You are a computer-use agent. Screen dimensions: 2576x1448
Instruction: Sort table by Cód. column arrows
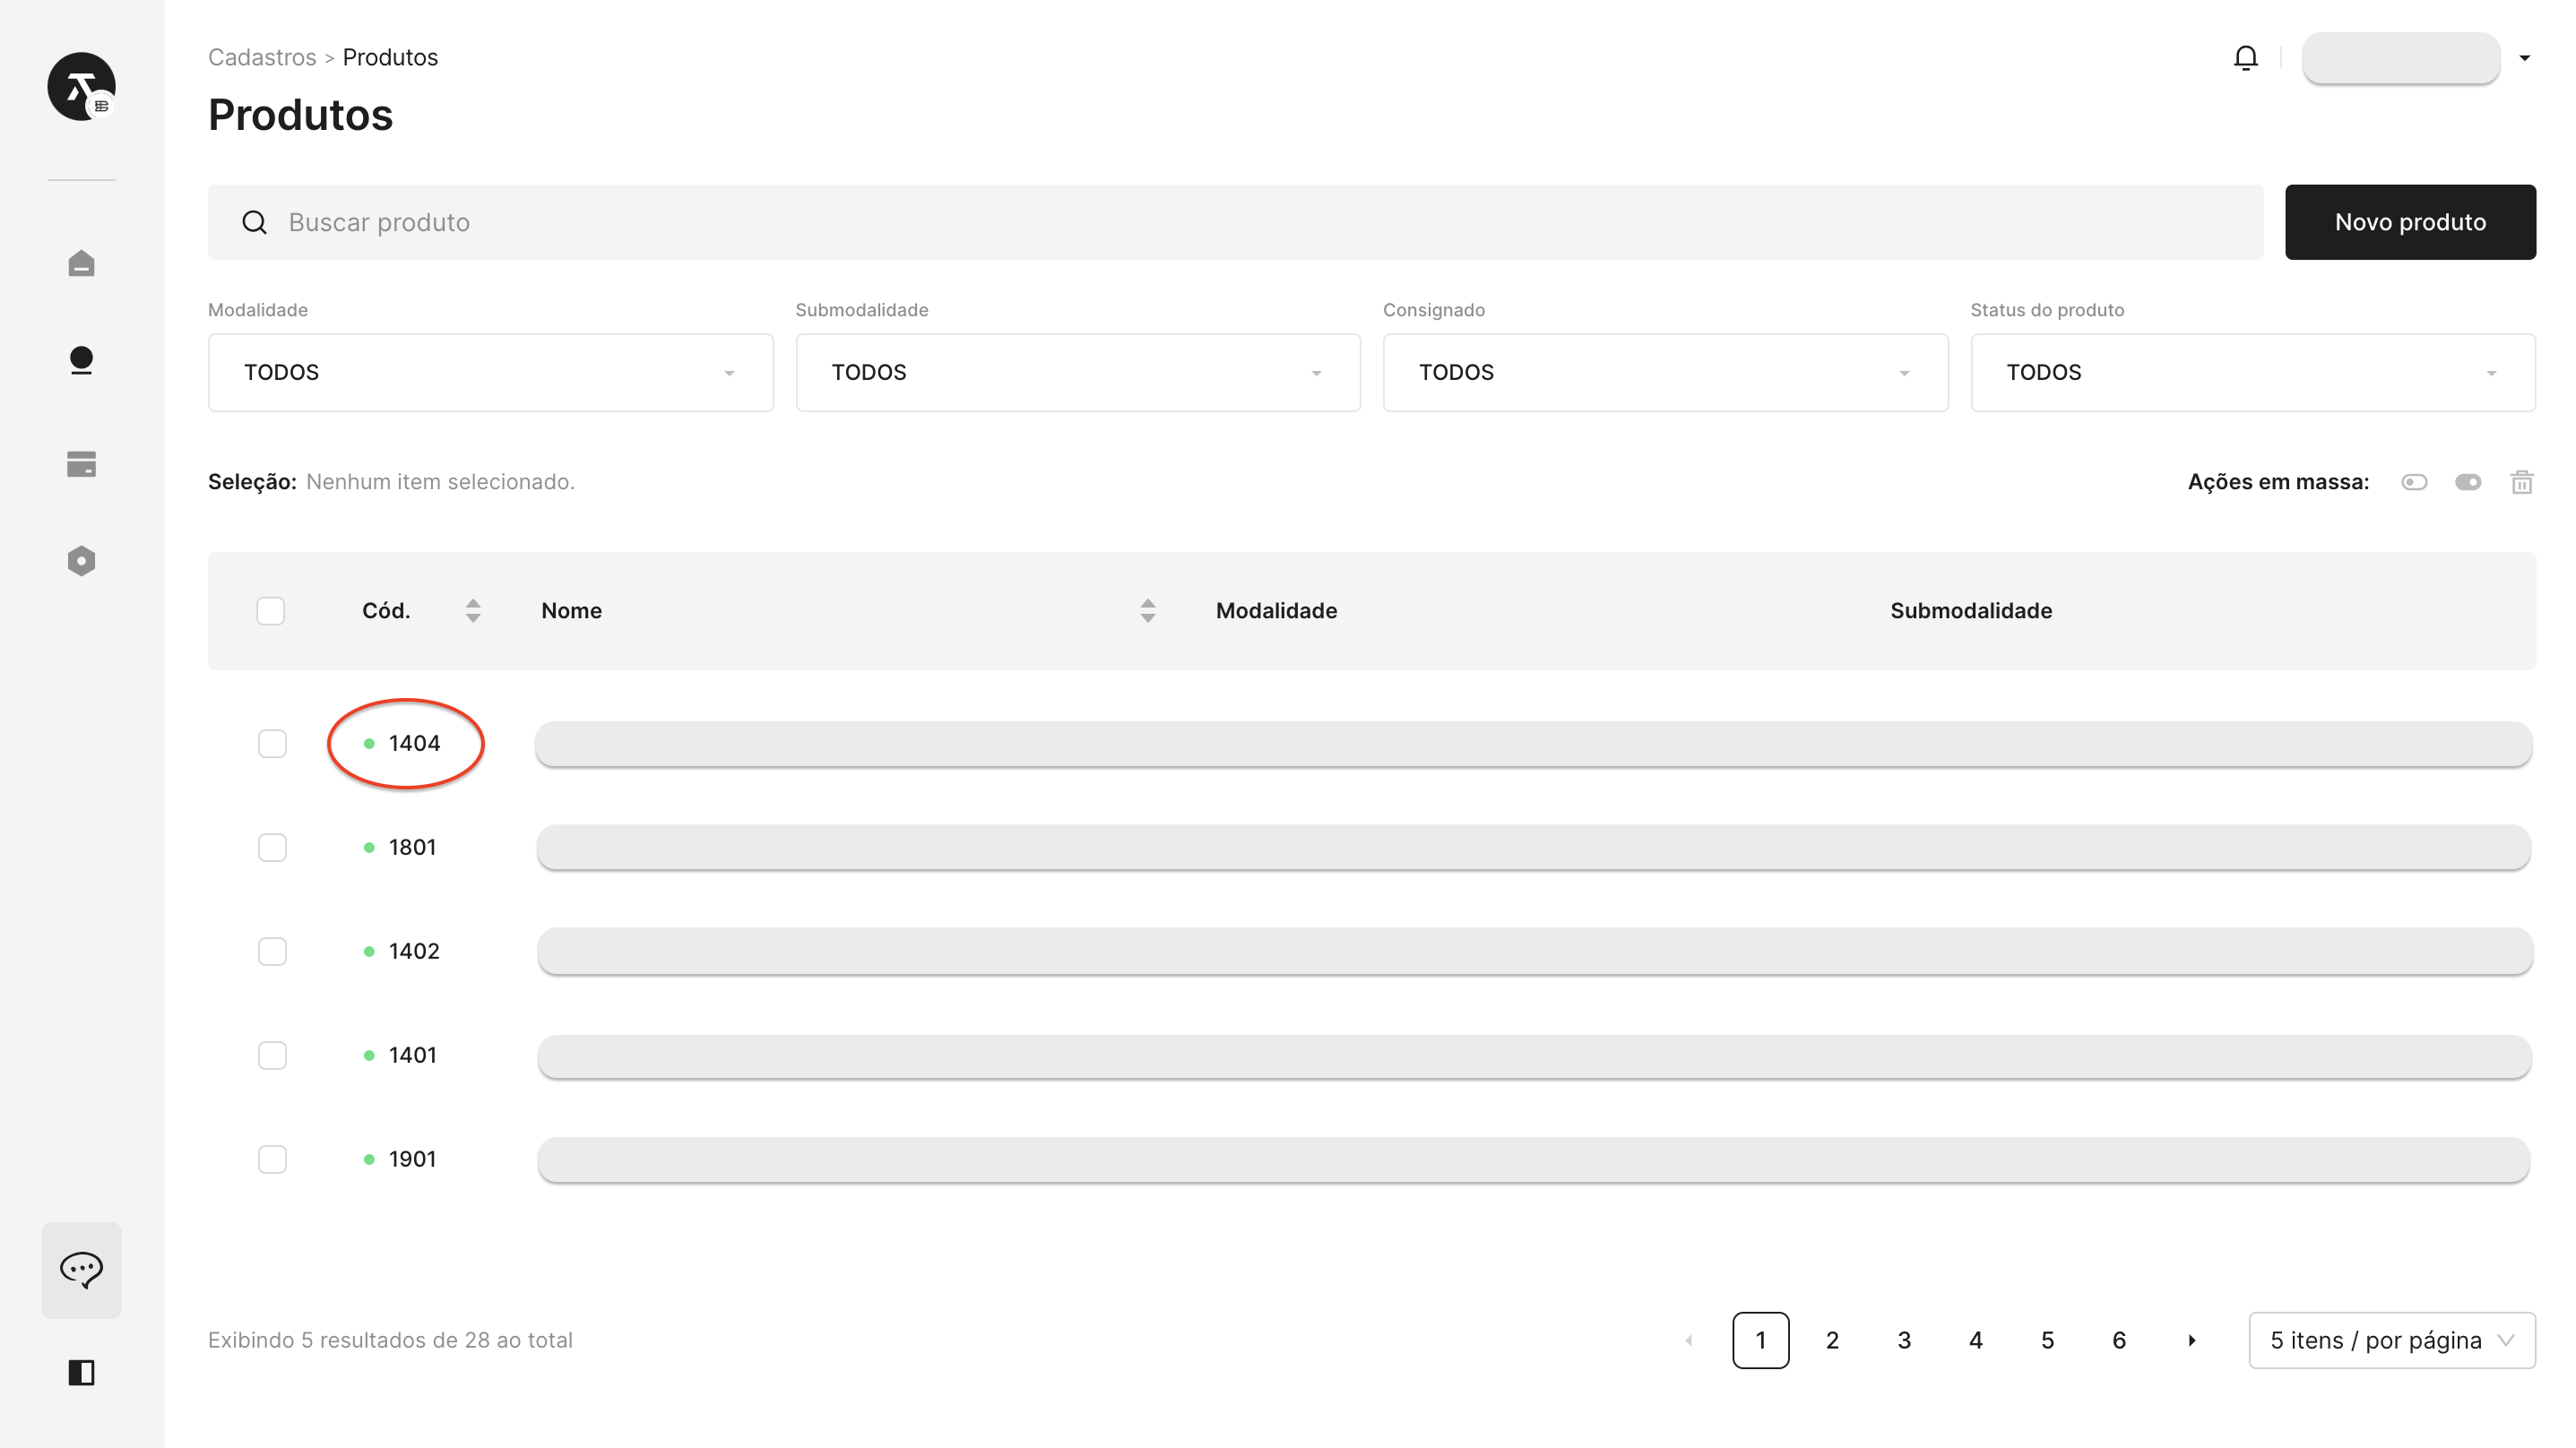pos(473,611)
